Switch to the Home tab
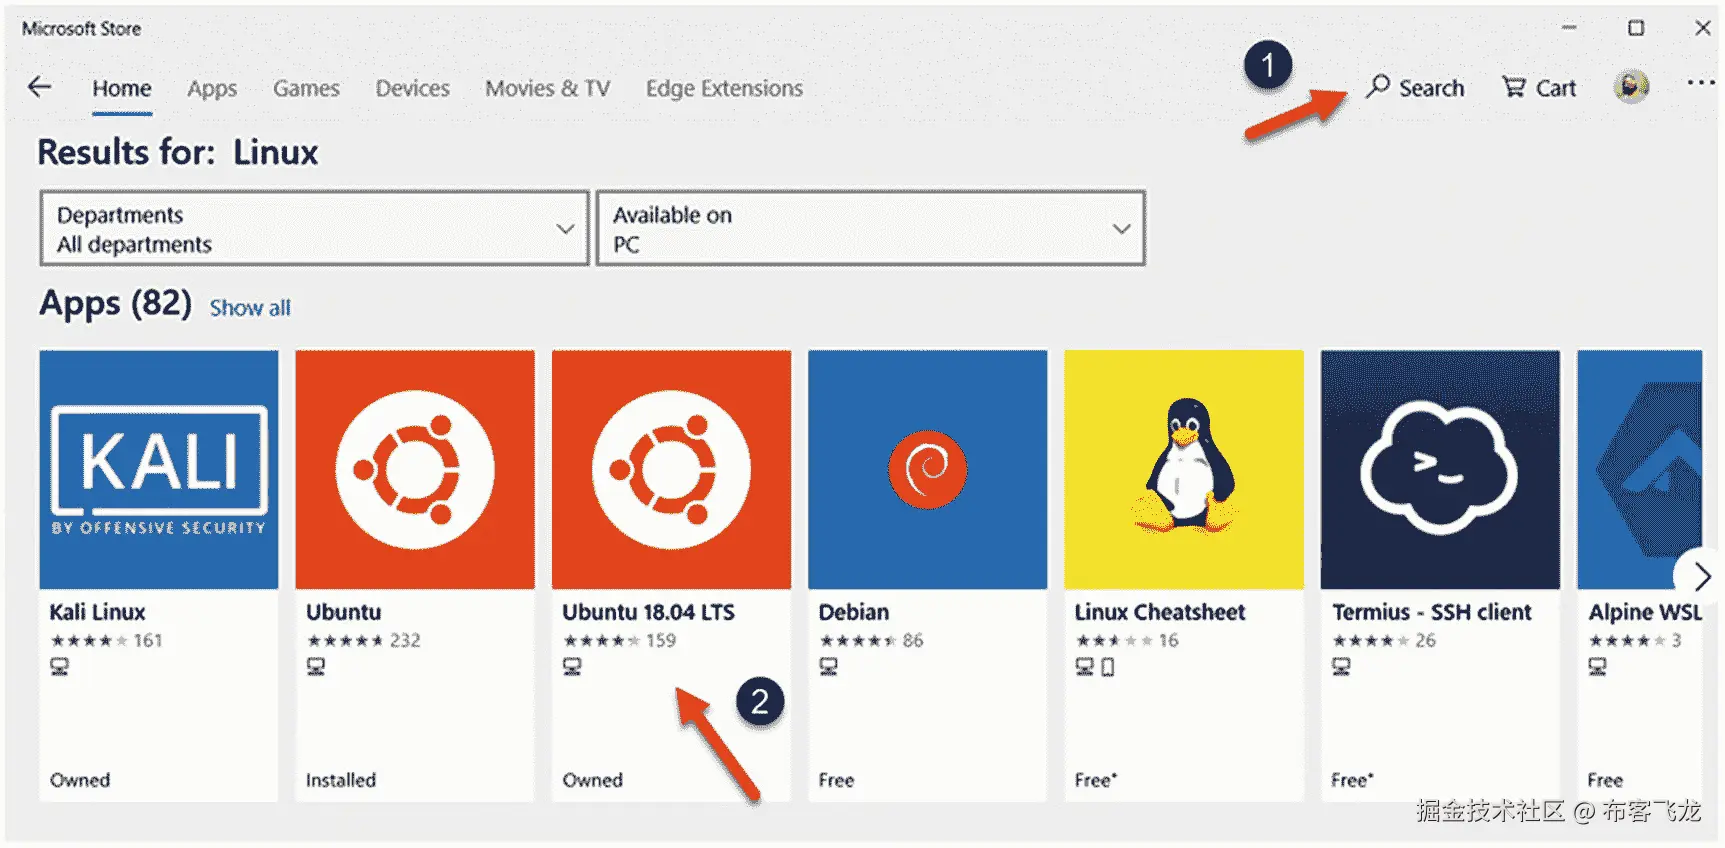Screen dimensions: 1725x848 click(x=122, y=88)
